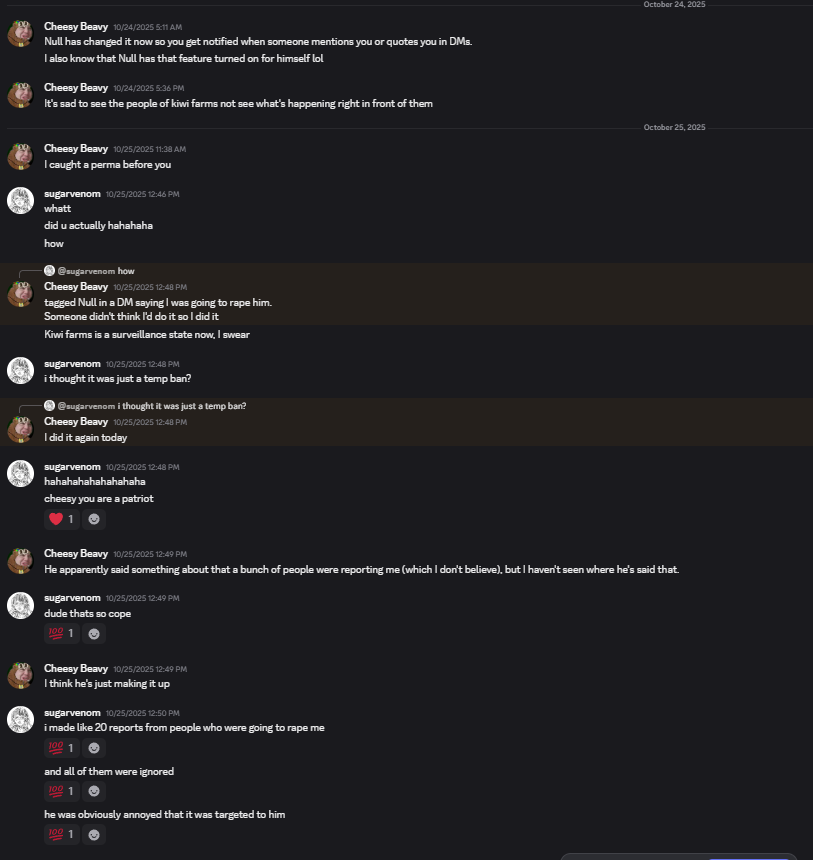The image size is (813, 860).
Task: Click 100 reaction under "annoyed that it was targeted"
Action: pos(62,834)
